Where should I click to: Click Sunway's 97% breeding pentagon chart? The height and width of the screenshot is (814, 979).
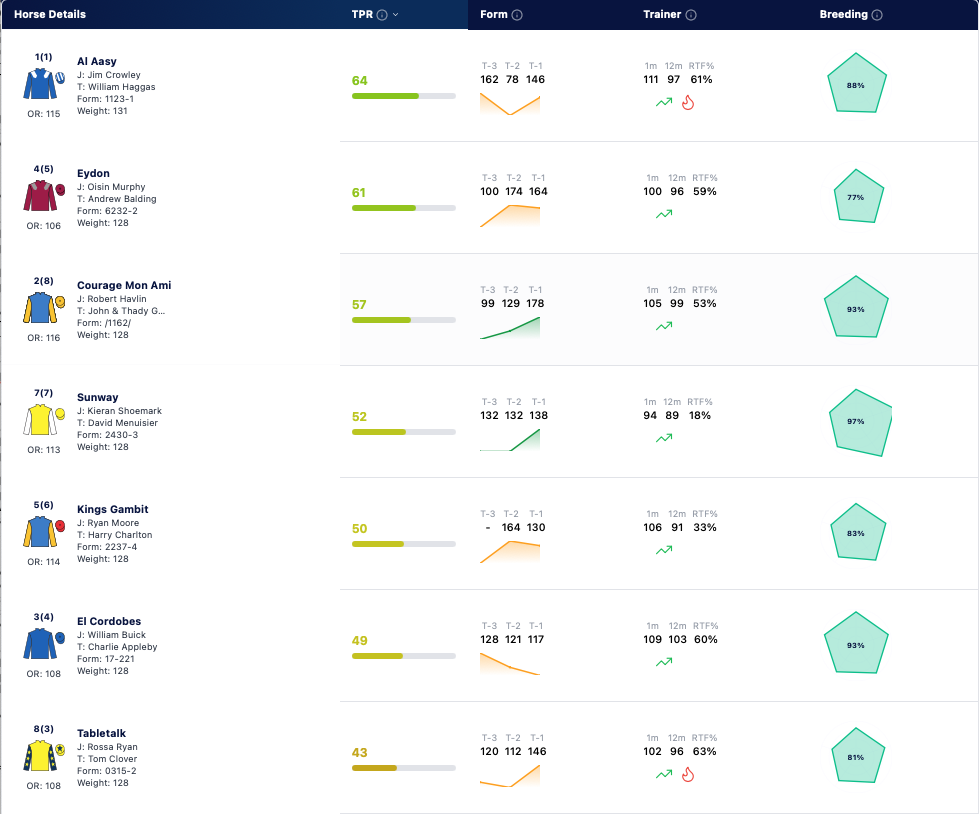coord(859,423)
